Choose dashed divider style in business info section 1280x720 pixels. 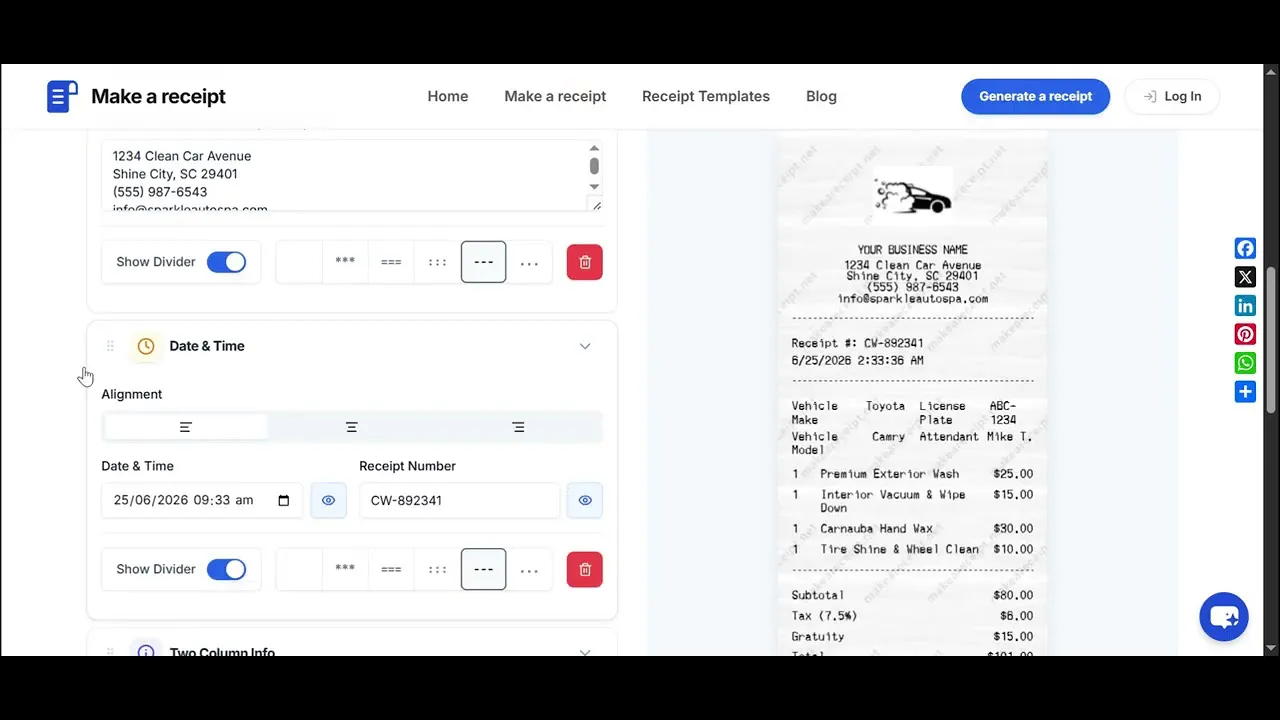[483, 262]
